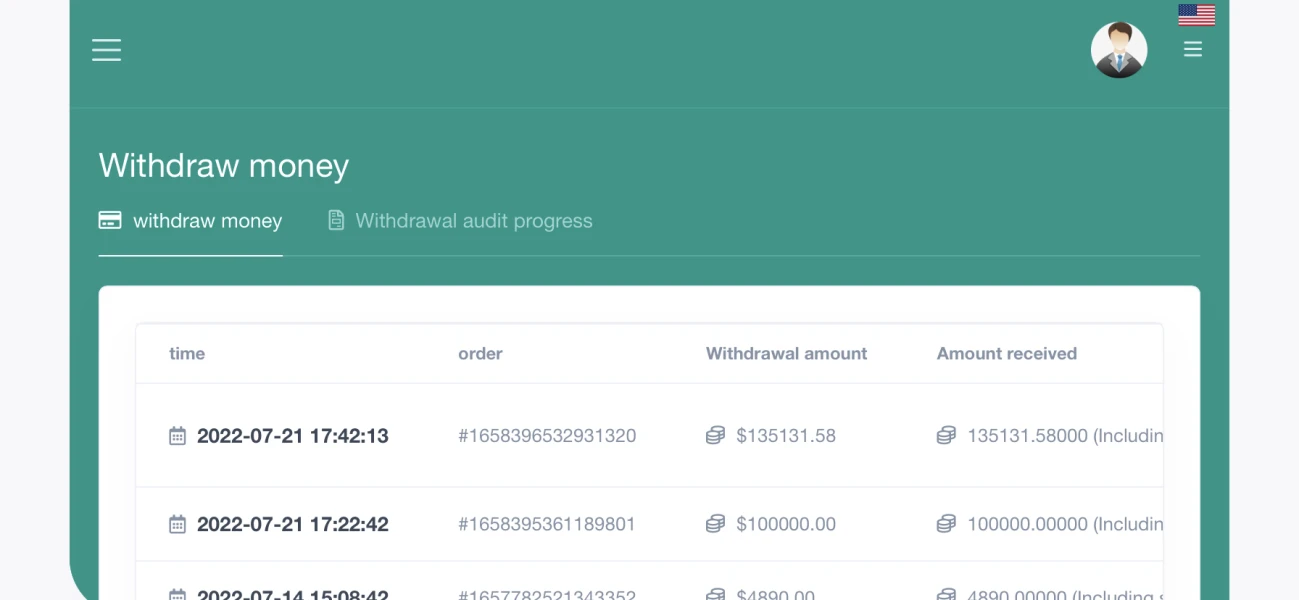
Task: Click the credit card icon beside withdraw money
Action: 110,220
